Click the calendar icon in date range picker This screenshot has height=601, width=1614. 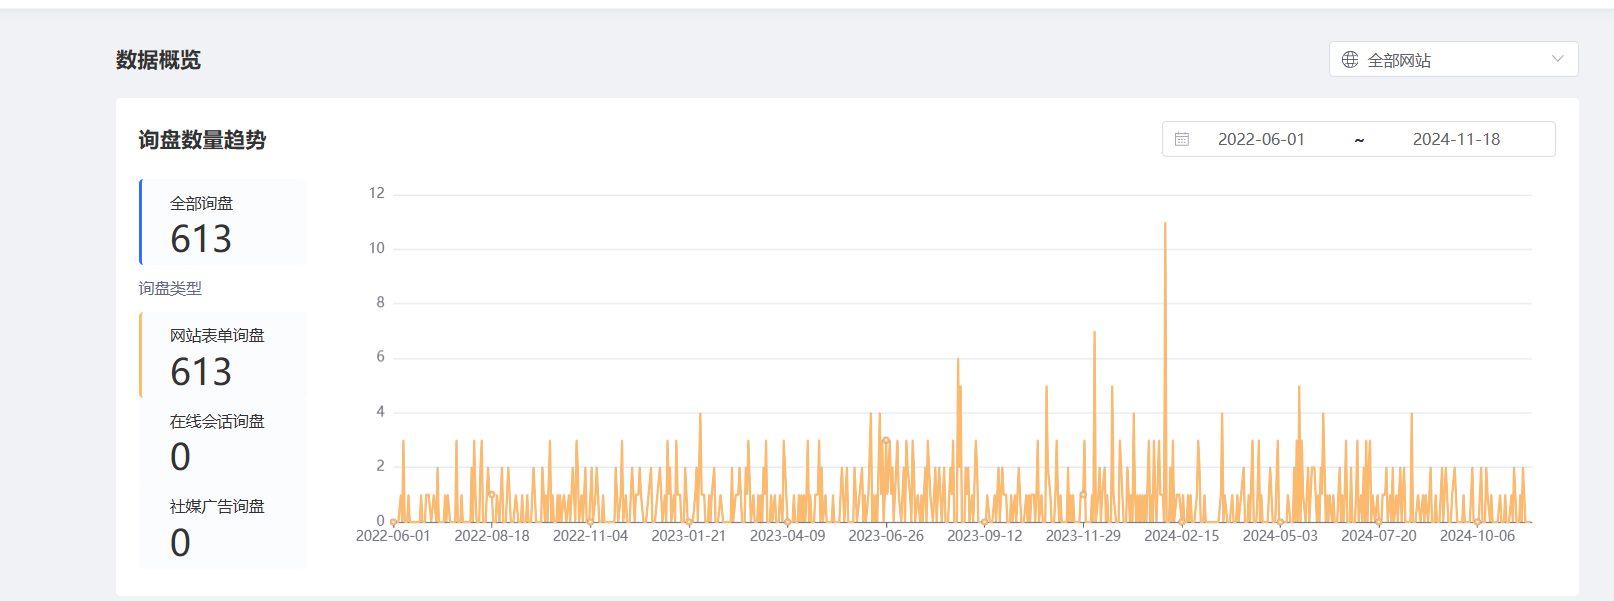coord(1182,140)
